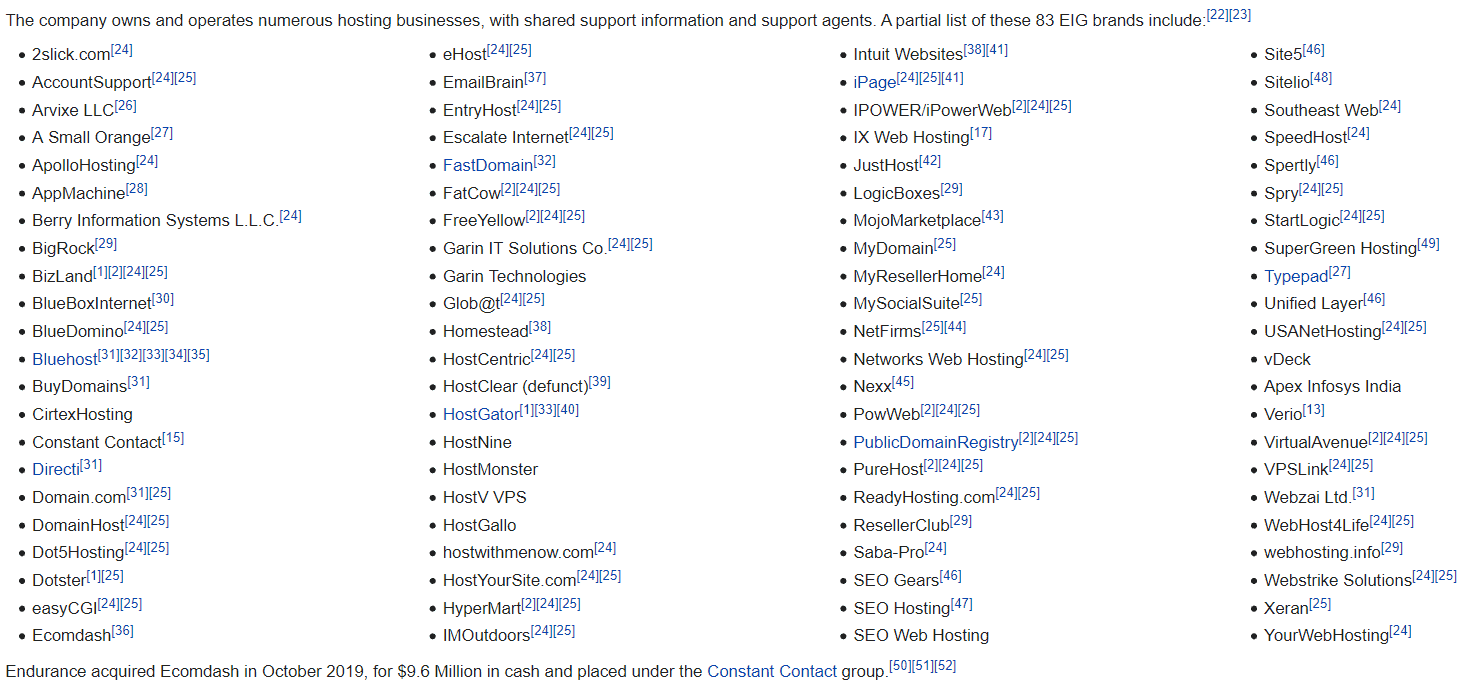Open citation [13] beside Verio
Image resolution: width=1459 pixels, height=686 pixels.
1314,410
